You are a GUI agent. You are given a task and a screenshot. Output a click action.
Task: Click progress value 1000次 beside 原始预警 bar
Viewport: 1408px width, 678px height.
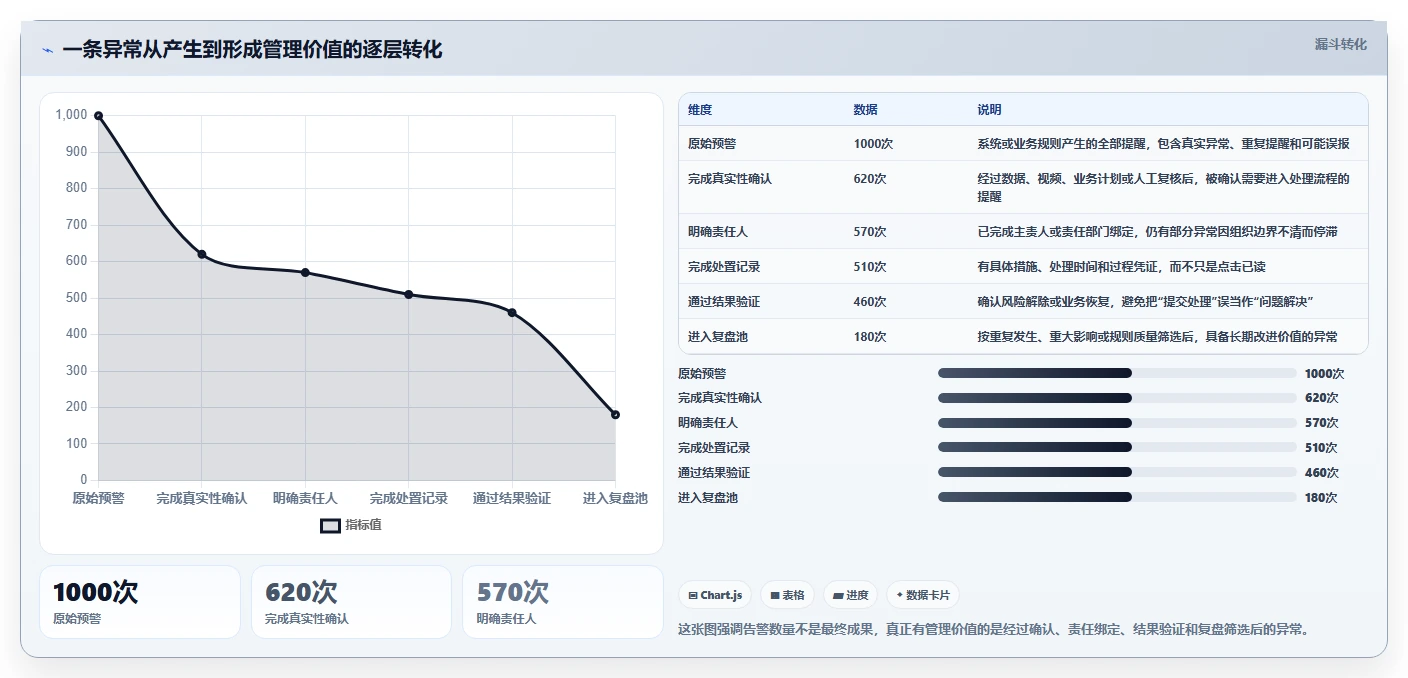pyautogui.click(x=1324, y=373)
